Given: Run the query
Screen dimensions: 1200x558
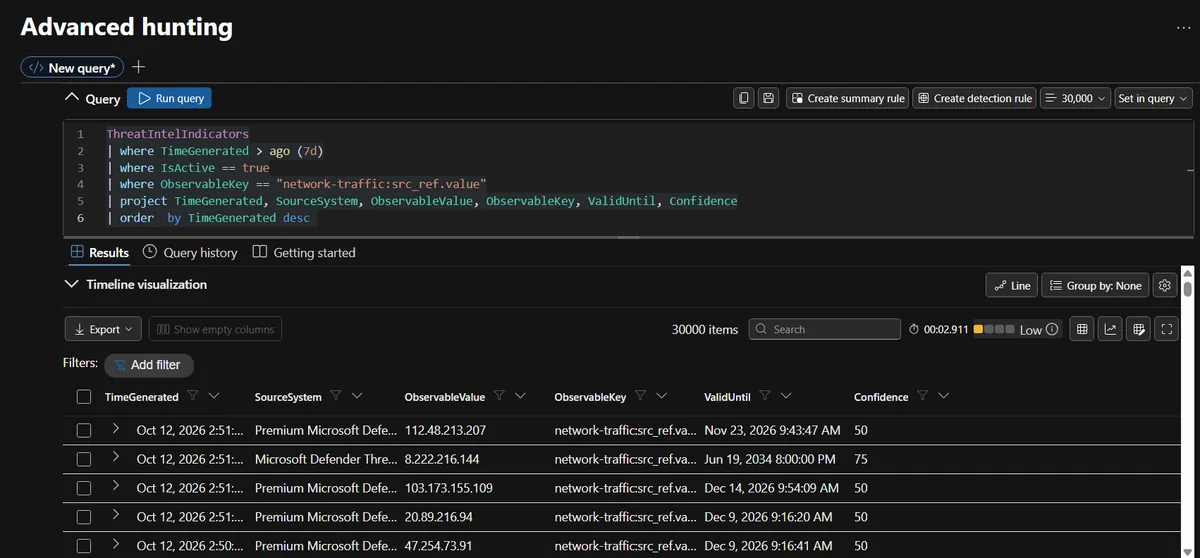Looking at the screenshot, I should (169, 98).
